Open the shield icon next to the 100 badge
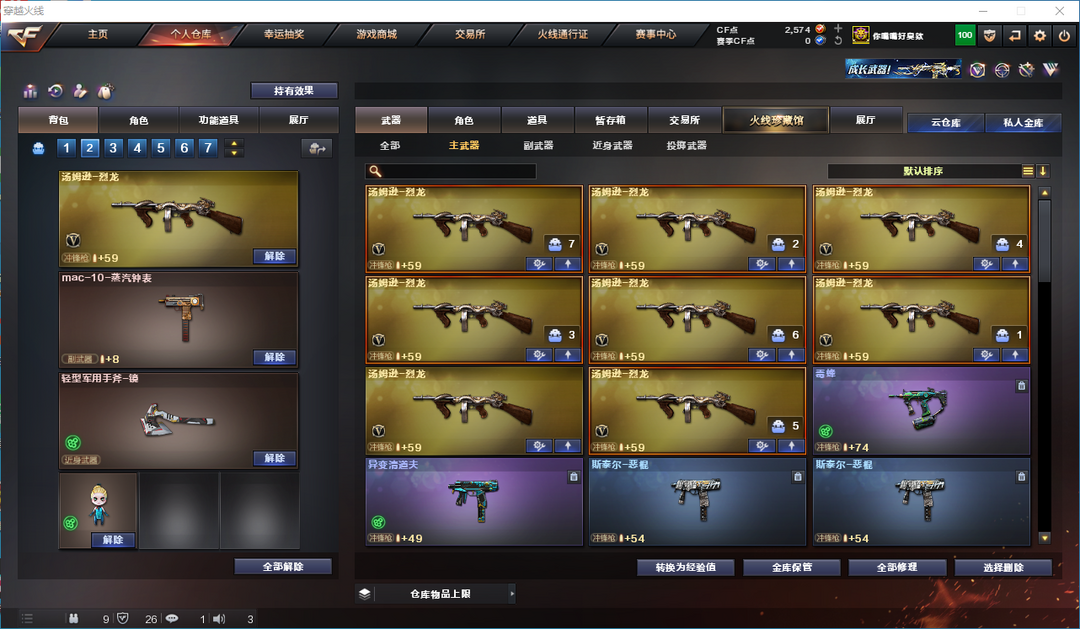The height and width of the screenshot is (629, 1080). tap(990, 35)
